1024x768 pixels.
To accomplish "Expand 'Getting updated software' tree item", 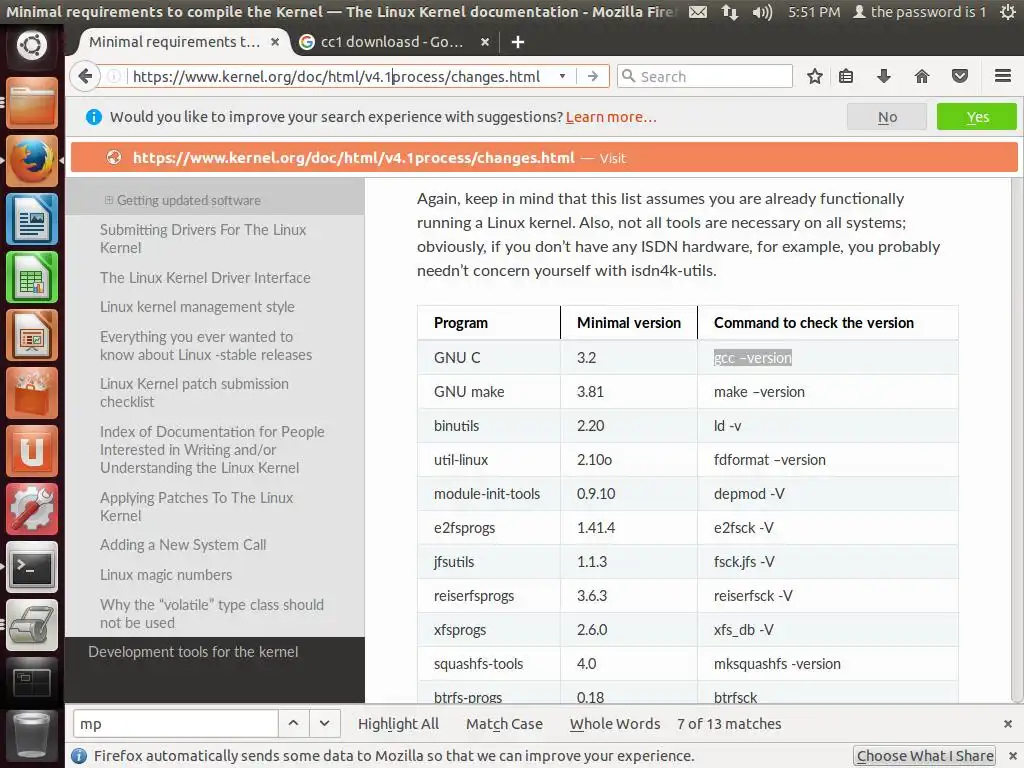I will (x=108, y=200).
